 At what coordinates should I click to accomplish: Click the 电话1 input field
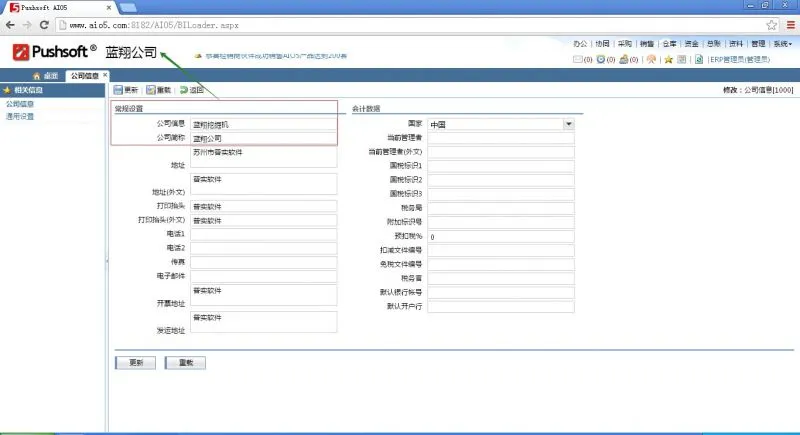[263, 235]
